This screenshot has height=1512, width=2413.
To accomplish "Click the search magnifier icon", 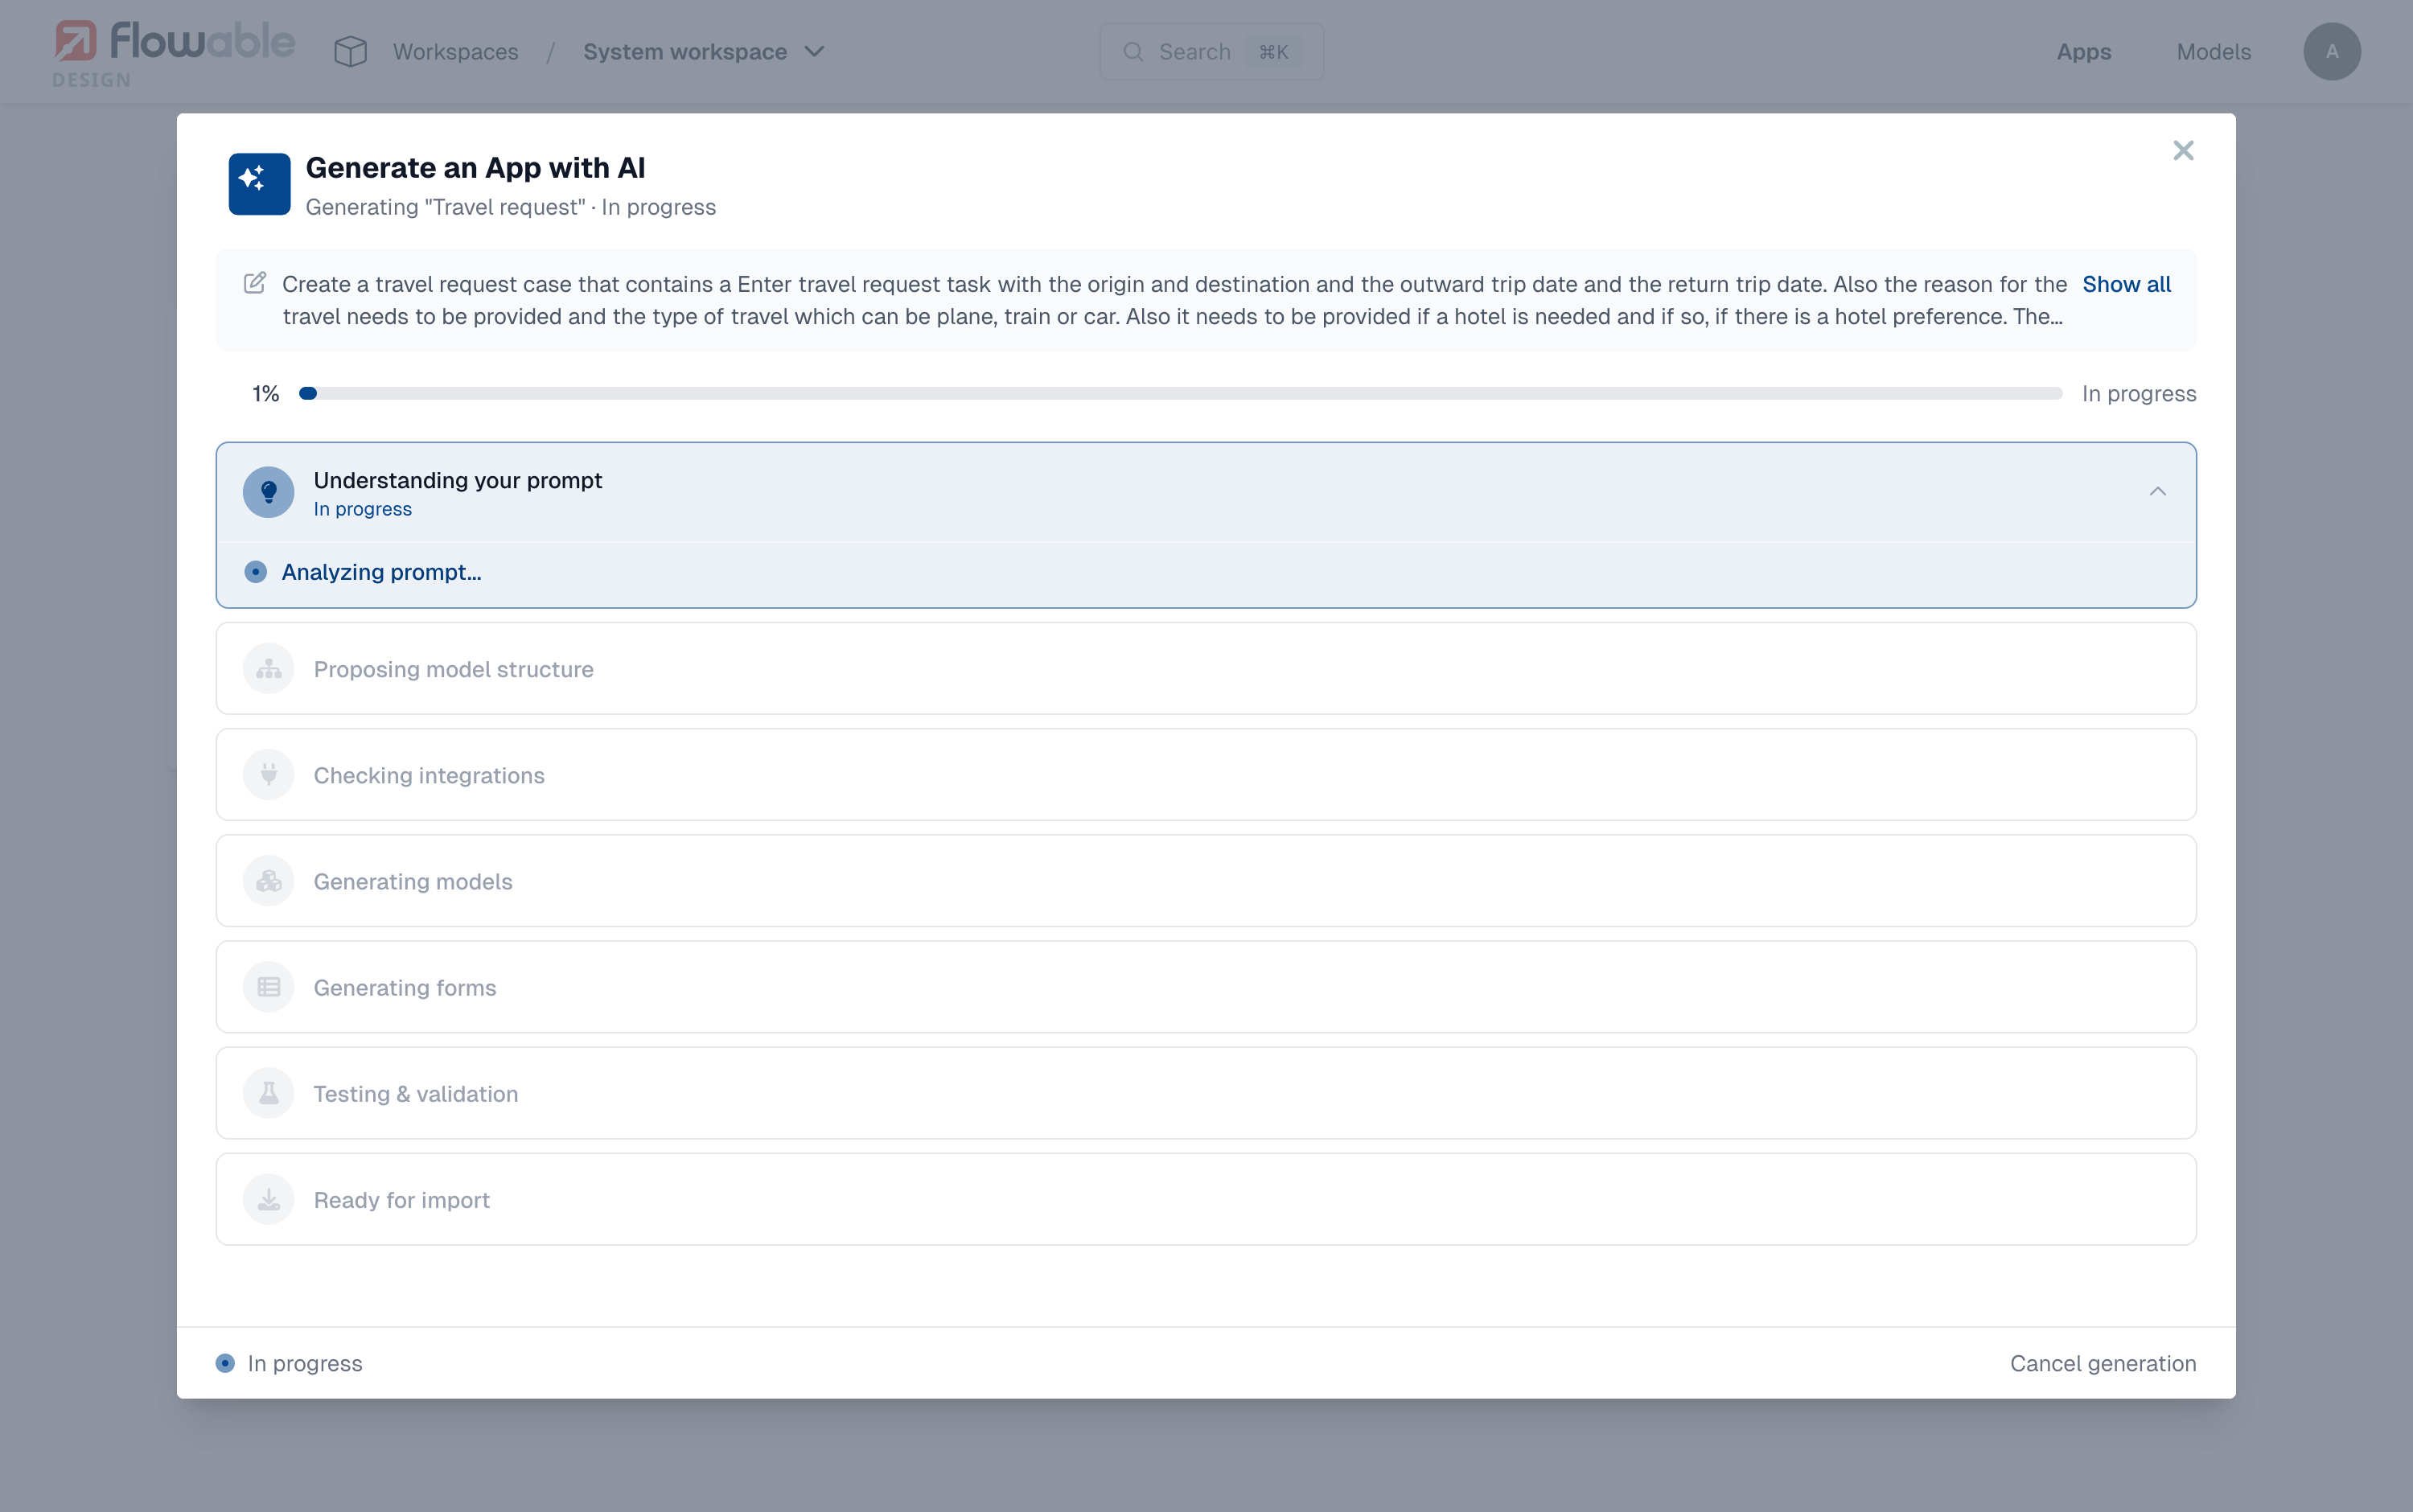I will pyautogui.click(x=1133, y=52).
